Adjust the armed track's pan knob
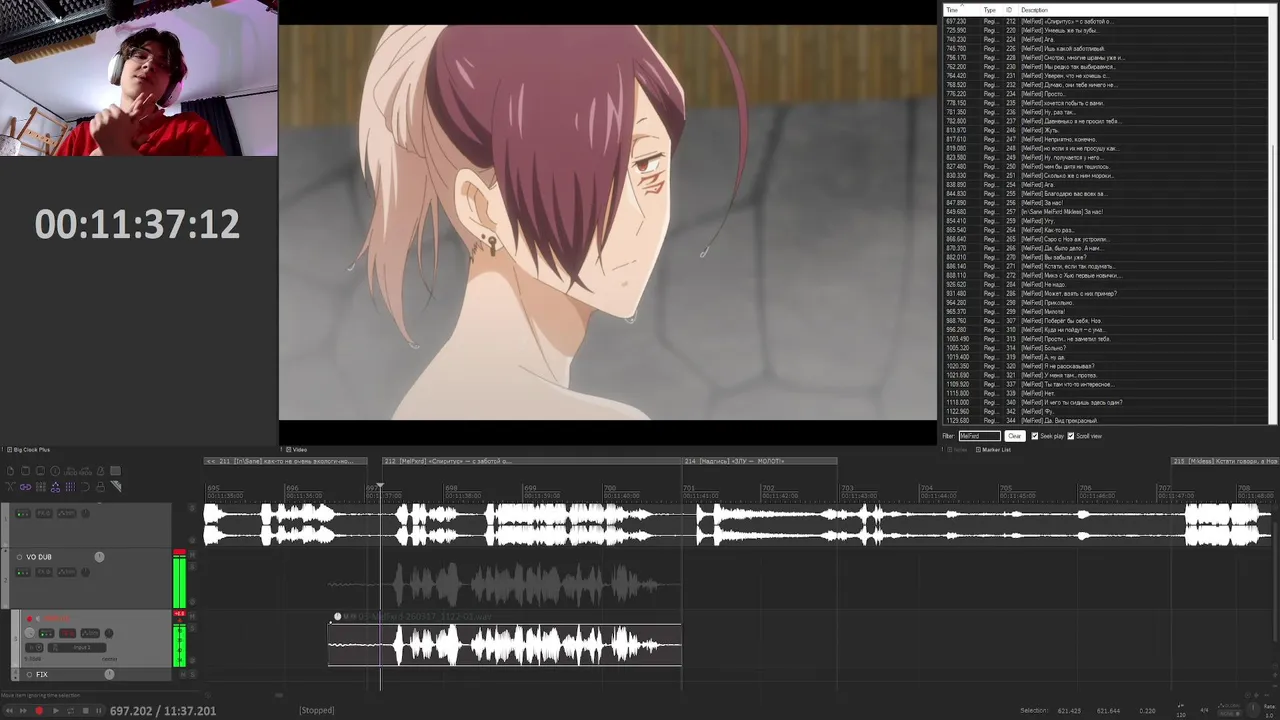The height and width of the screenshot is (720, 1280). tap(109, 633)
